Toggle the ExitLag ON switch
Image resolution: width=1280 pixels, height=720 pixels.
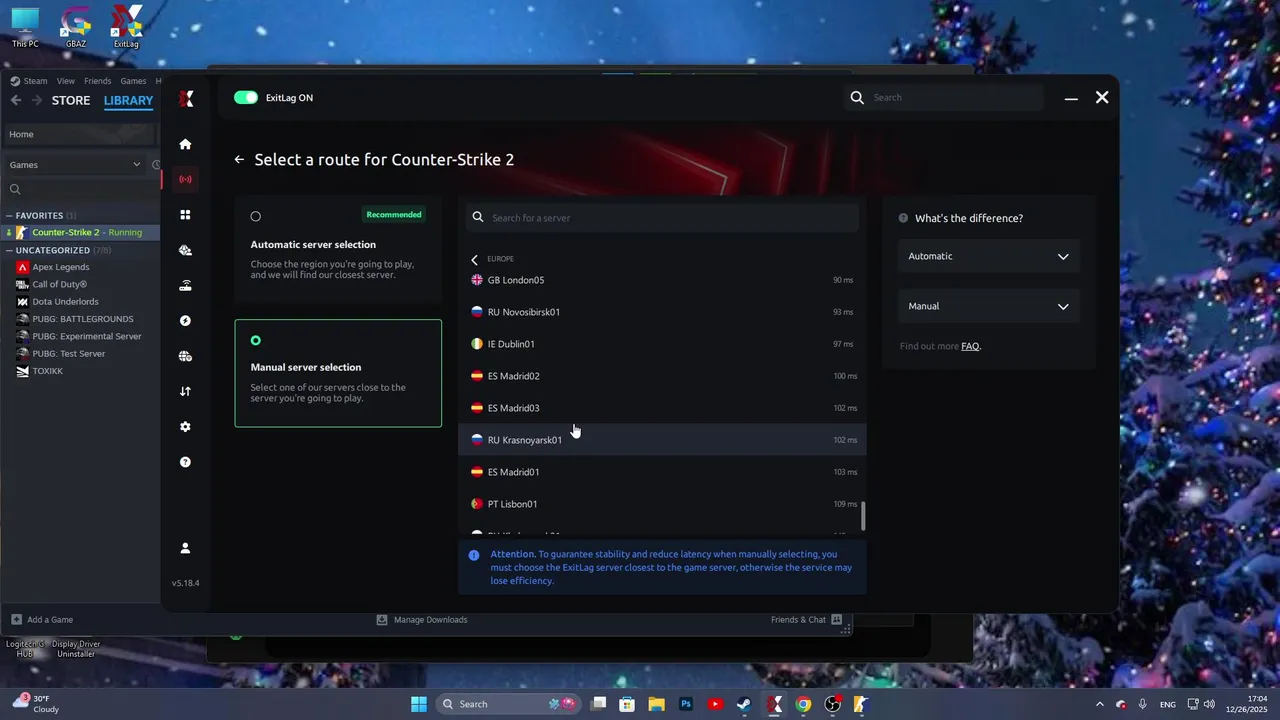[246, 97]
